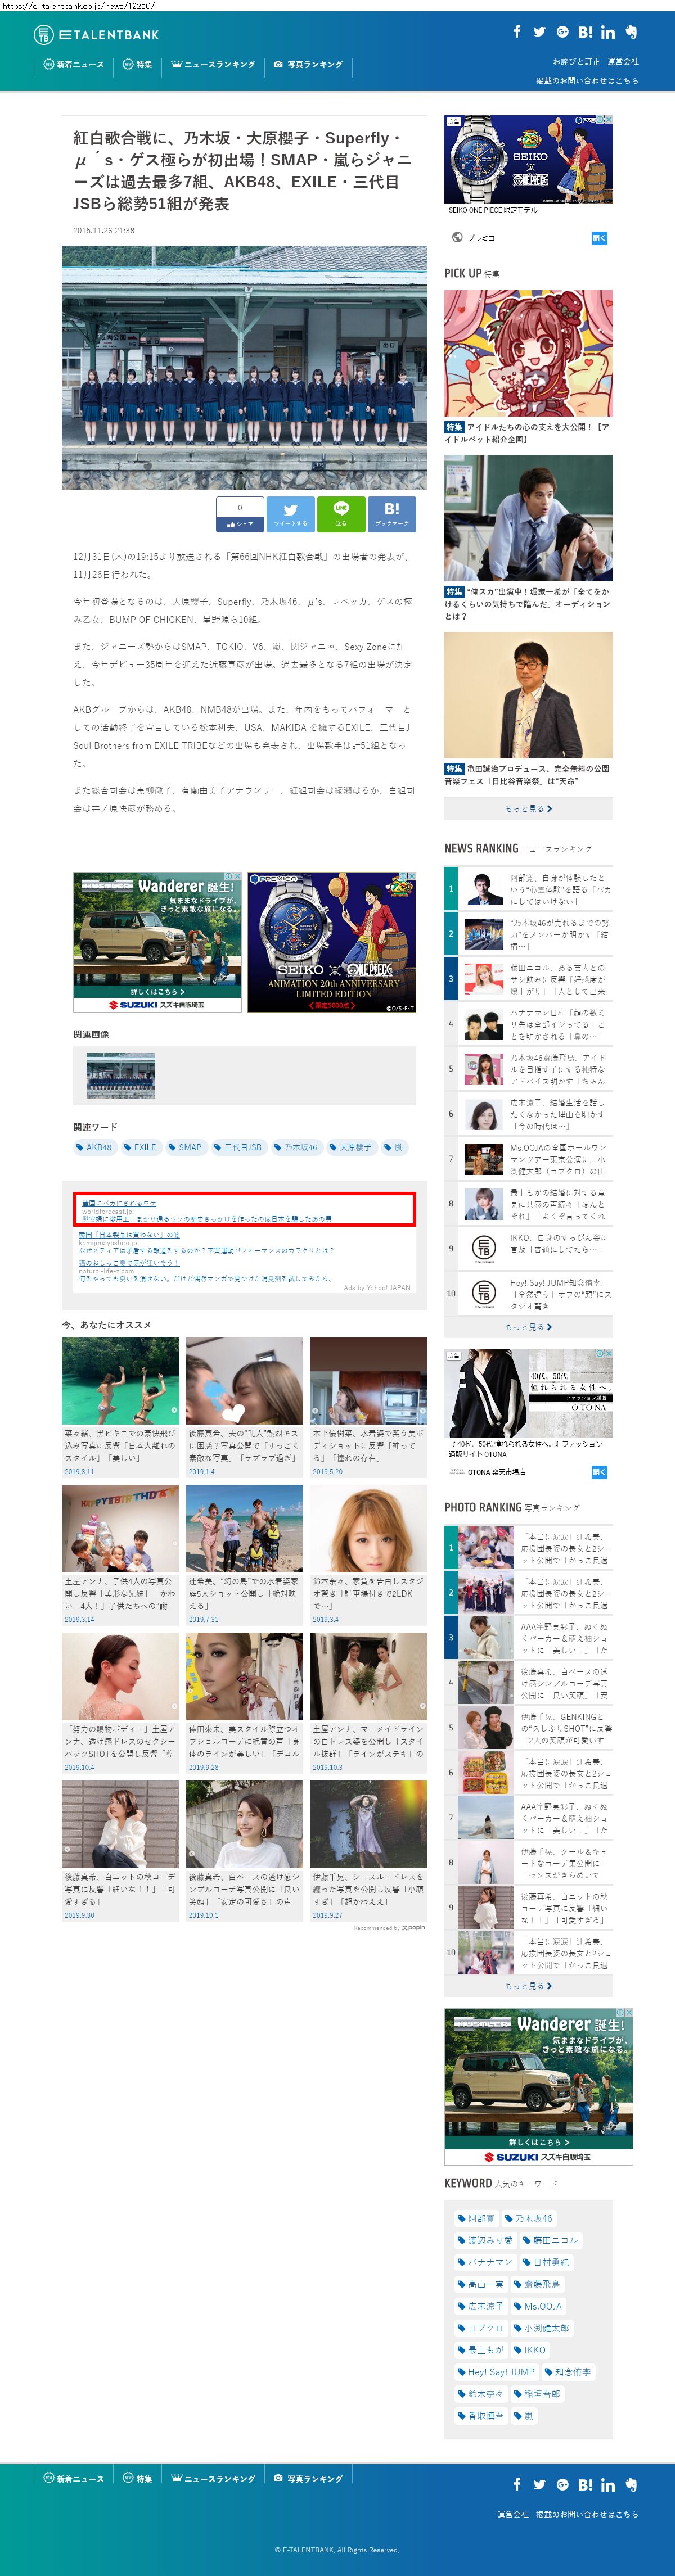Click the Twitter bird icon in the header
Screen dimensions: 675x2576
pyautogui.click(x=540, y=32)
